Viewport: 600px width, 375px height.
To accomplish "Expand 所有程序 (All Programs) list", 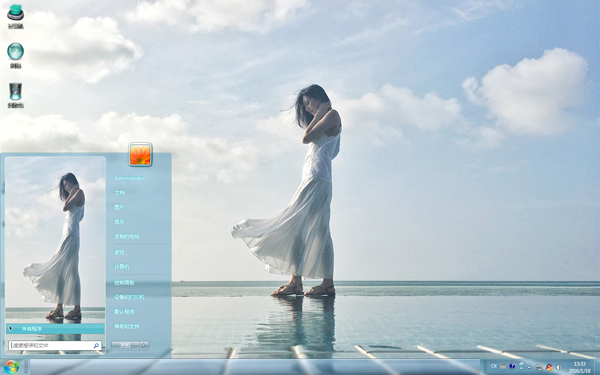I will tap(55, 329).
